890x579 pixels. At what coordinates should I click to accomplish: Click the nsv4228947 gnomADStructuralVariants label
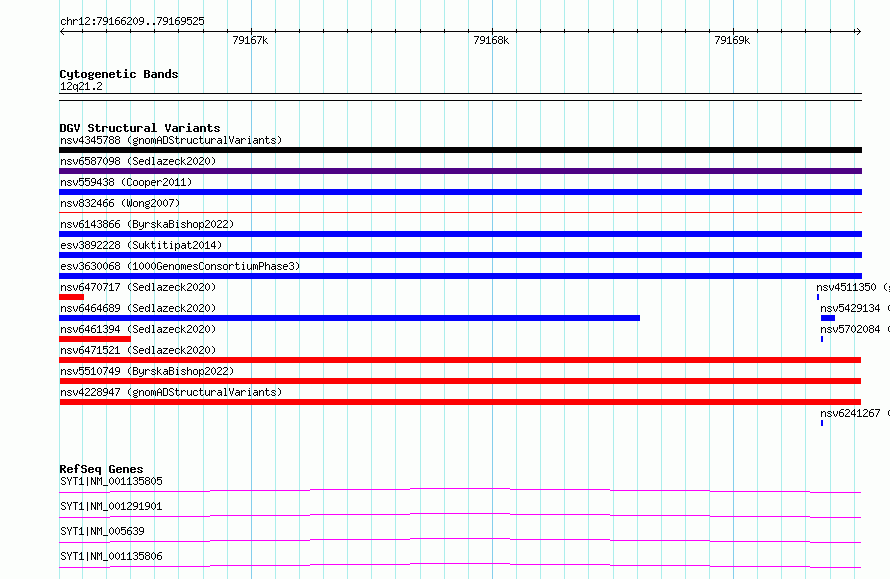tap(171, 392)
